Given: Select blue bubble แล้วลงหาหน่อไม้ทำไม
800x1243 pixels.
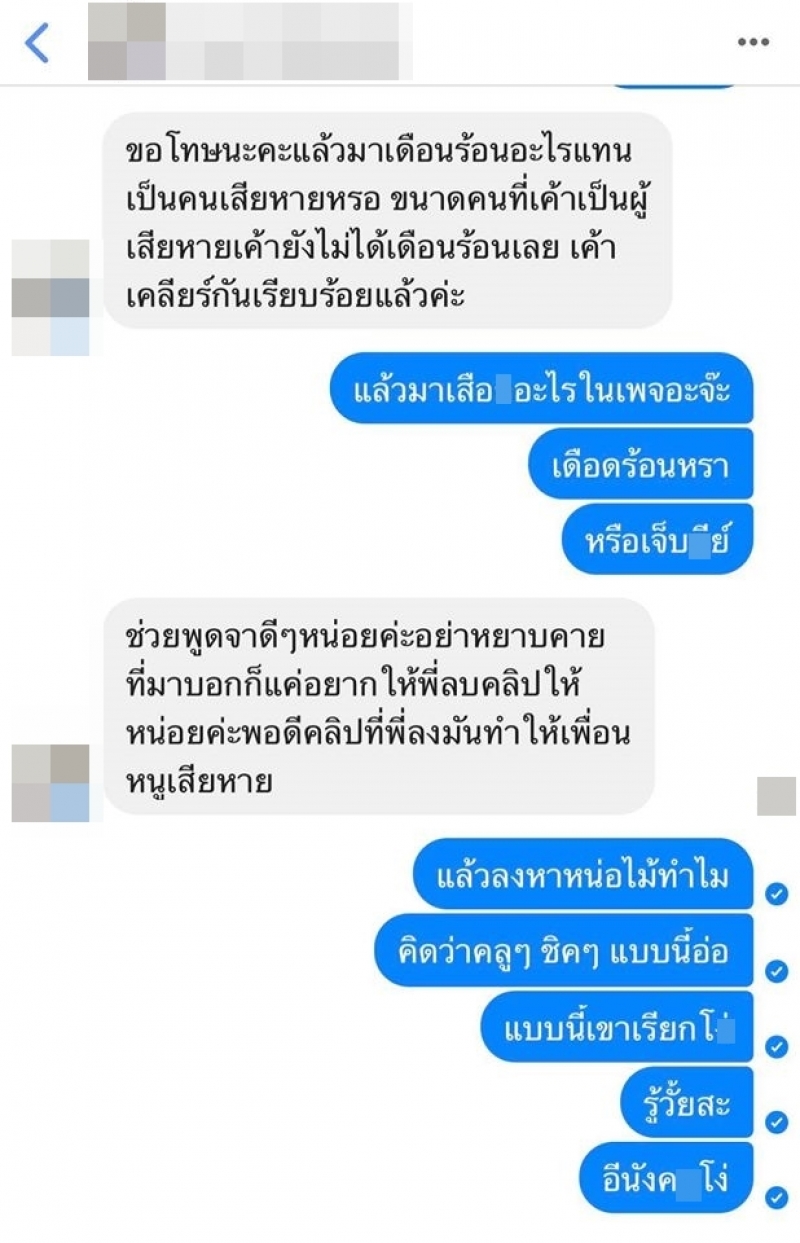Looking at the screenshot, I should [582, 875].
